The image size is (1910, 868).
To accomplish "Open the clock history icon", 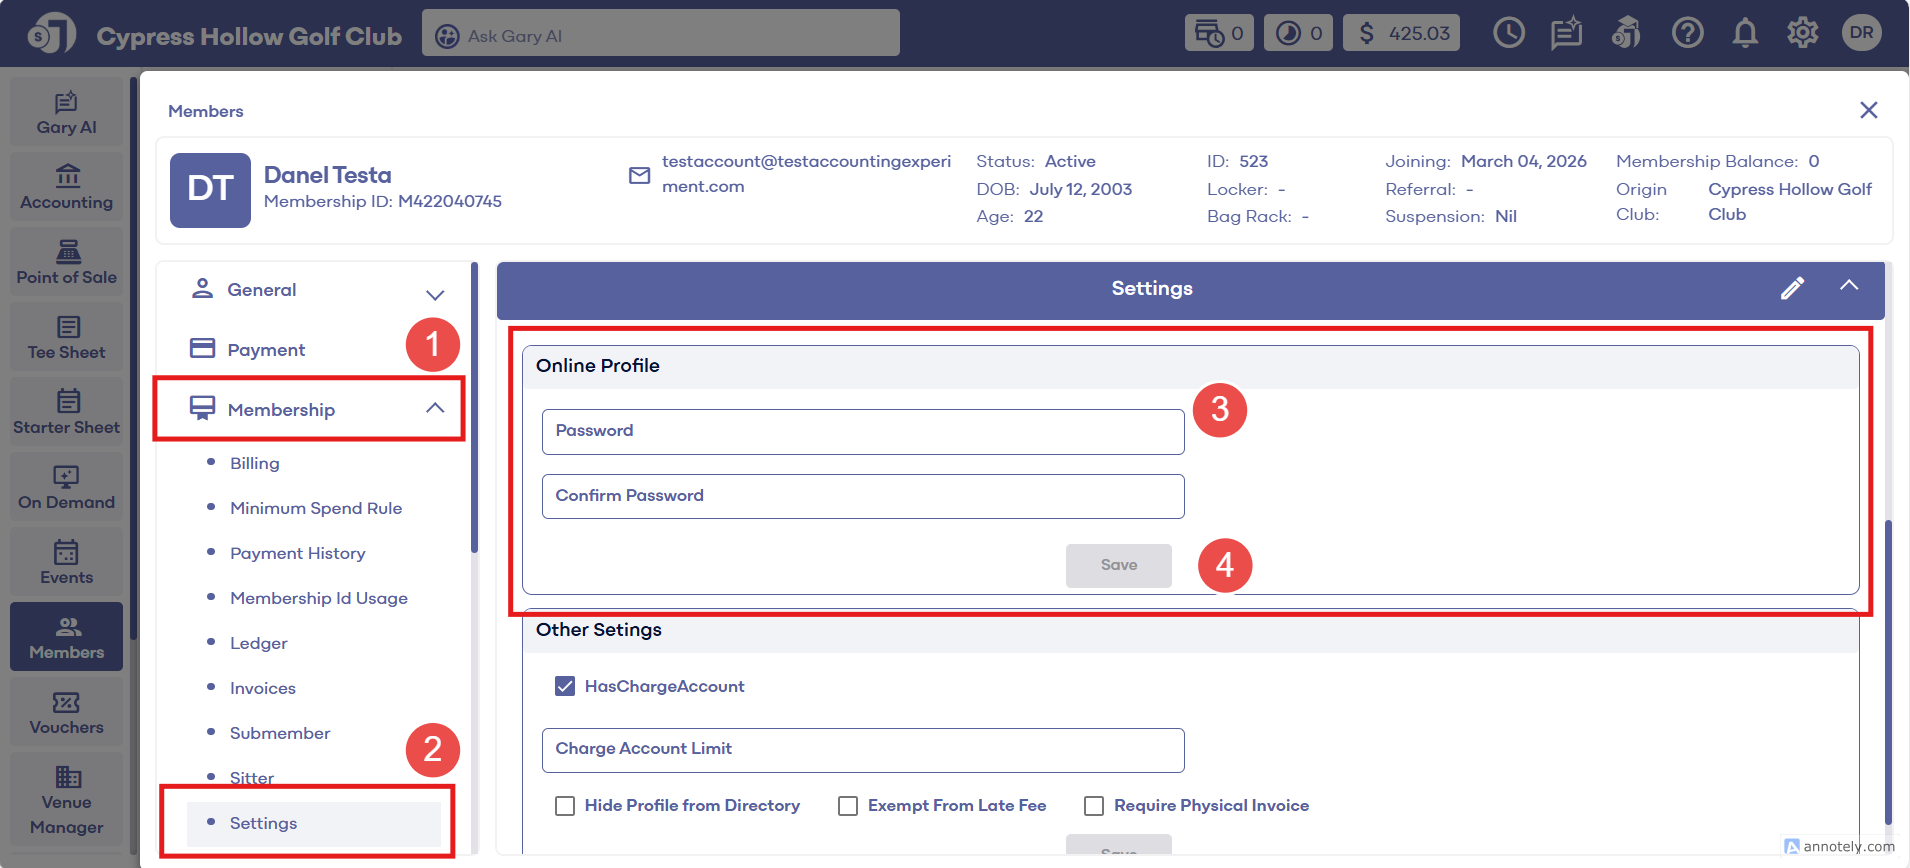I will point(1508,34).
